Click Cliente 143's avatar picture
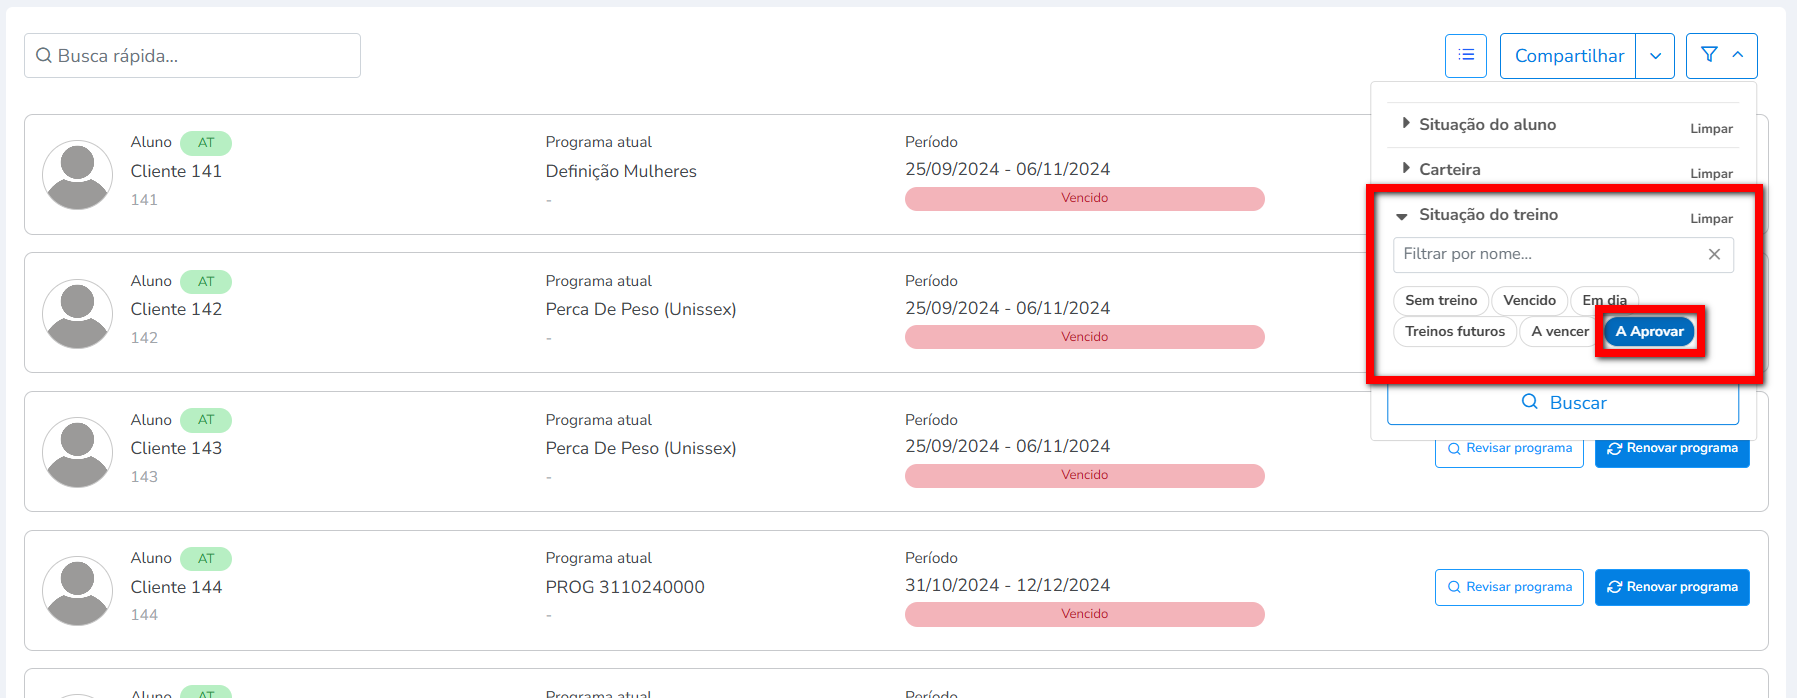 [x=77, y=452]
